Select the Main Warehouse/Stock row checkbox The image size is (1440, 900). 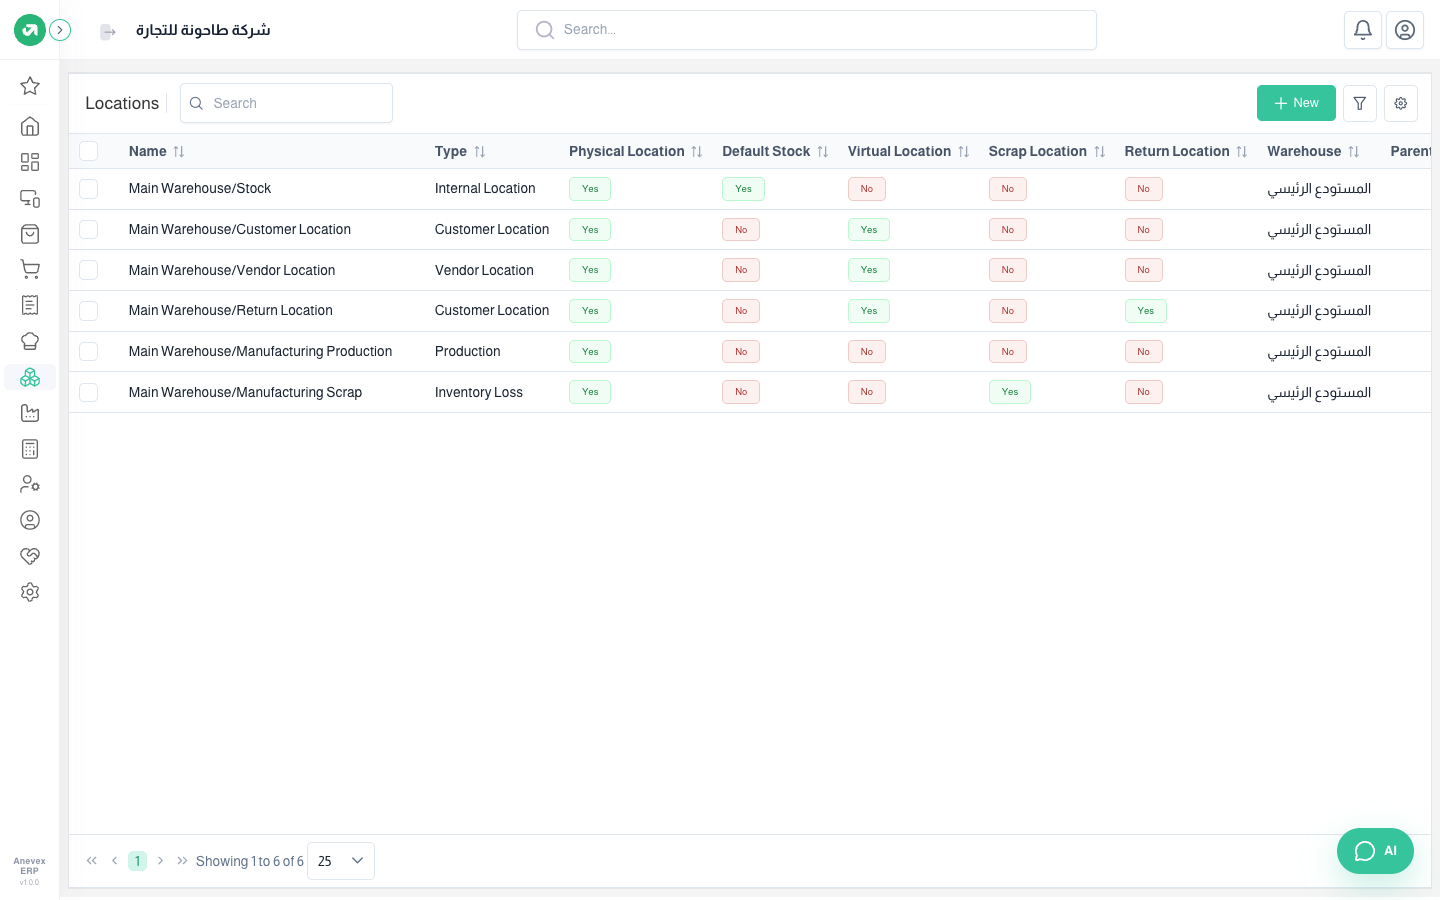[x=89, y=189]
